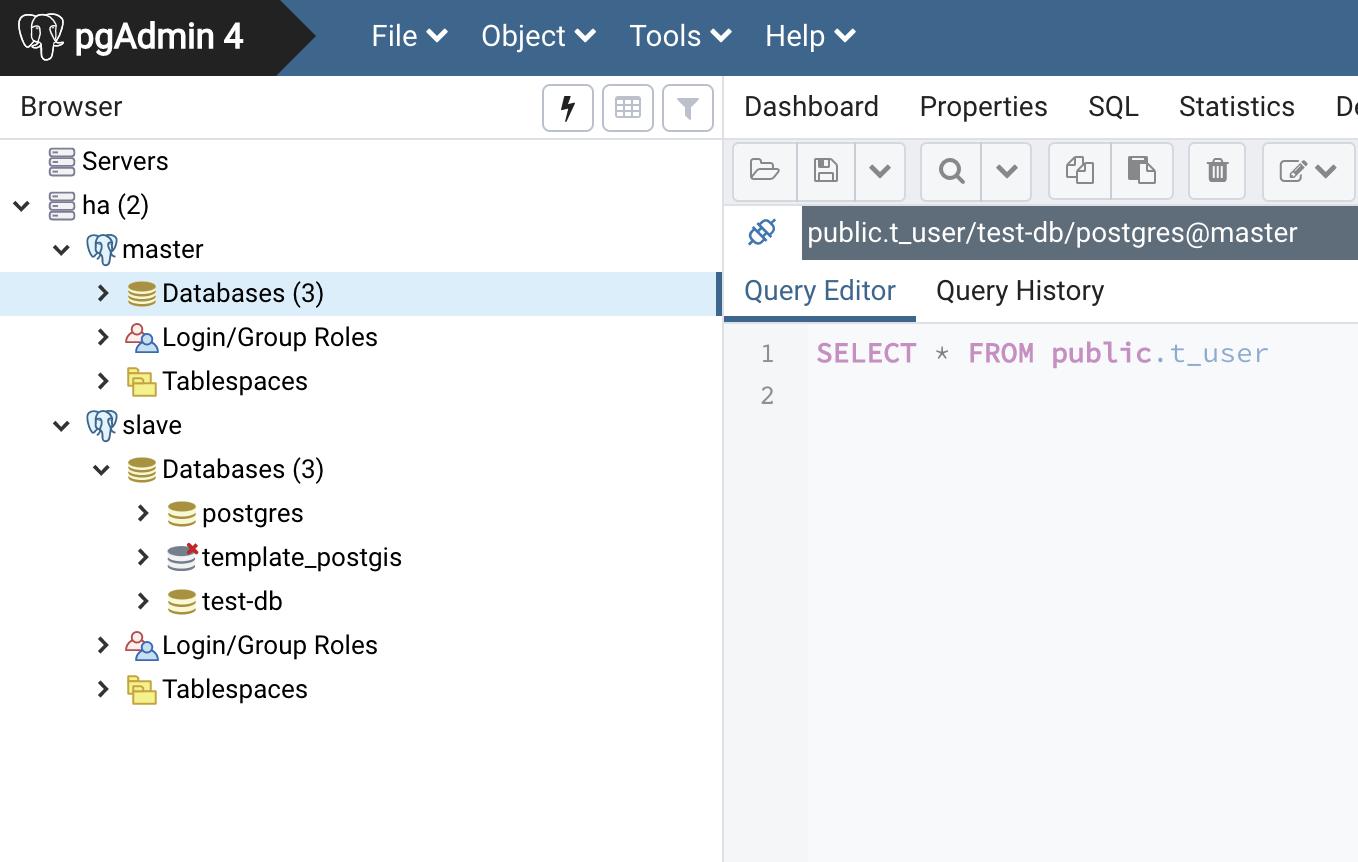Viewport: 1358px width, 862px height.
Task: Select the Query History tab
Action: 1020,291
